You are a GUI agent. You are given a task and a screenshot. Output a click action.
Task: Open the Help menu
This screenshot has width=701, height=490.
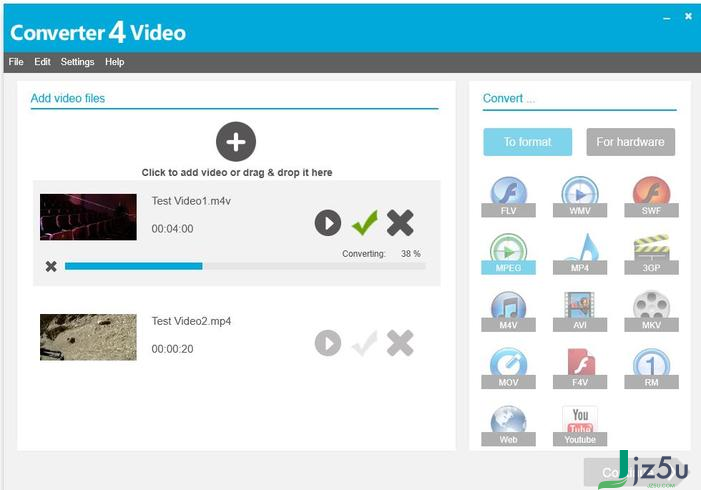(114, 62)
